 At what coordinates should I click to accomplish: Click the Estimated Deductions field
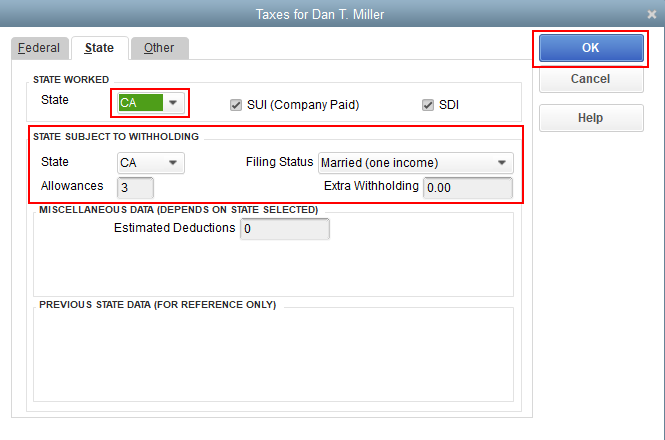pos(285,229)
